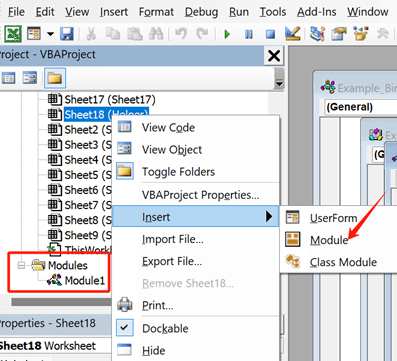Choose Toggle Folders from context menu
Screen dimensions: 397x361
click(x=196, y=172)
